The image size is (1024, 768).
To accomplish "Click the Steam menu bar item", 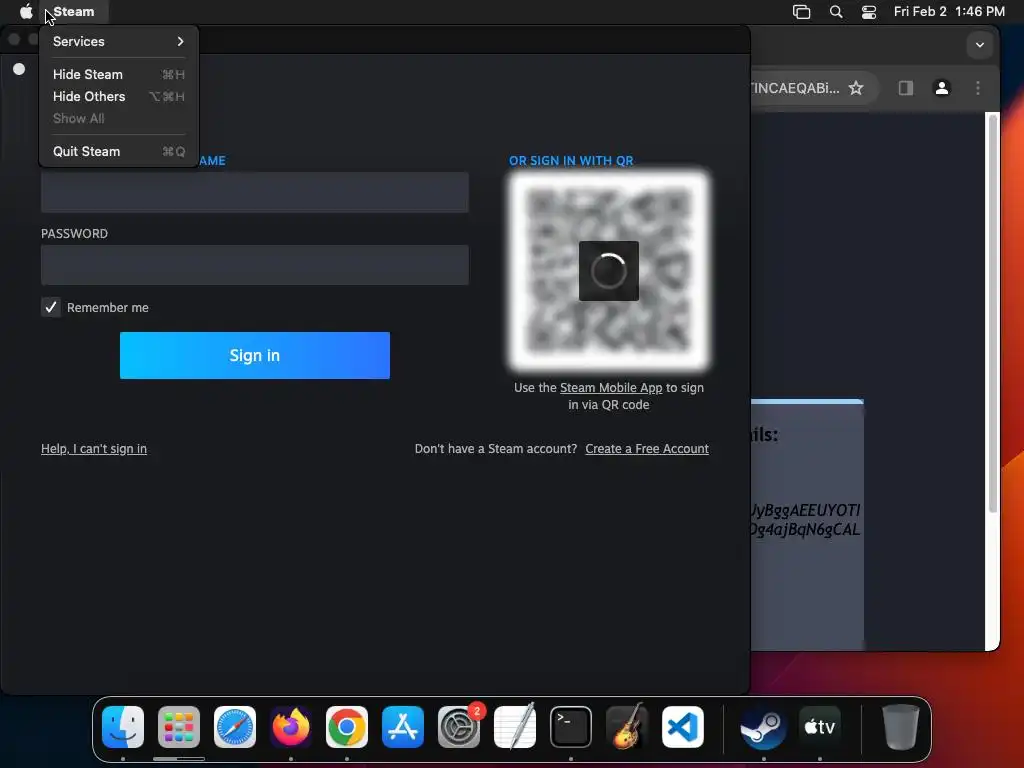I will 74,12.
